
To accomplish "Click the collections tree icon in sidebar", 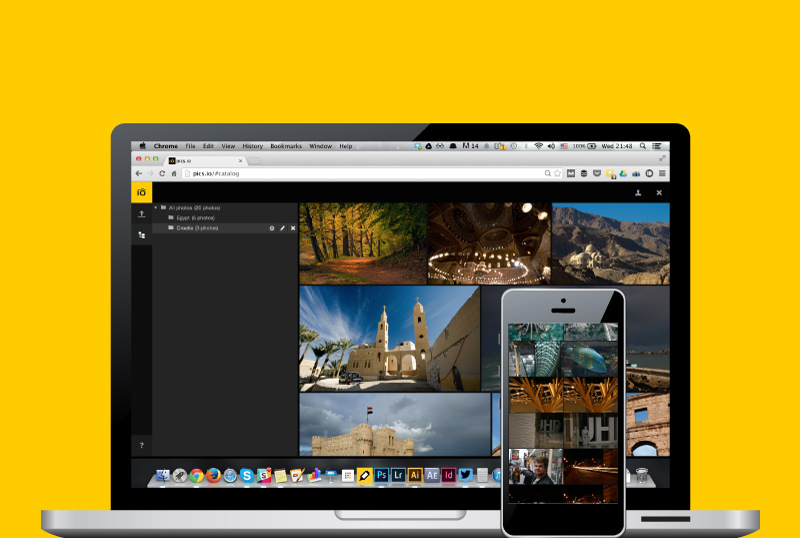I will (x=142, y=235).
